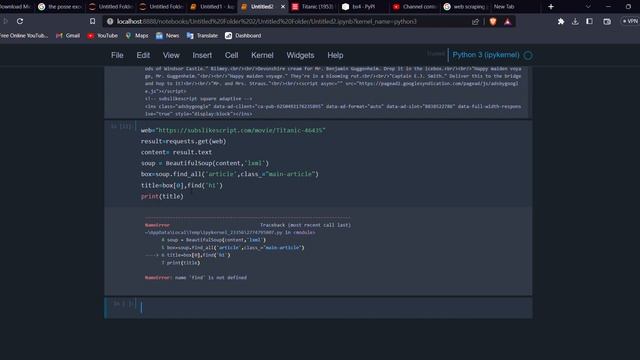Maximize the browser window

click(628, 7)
